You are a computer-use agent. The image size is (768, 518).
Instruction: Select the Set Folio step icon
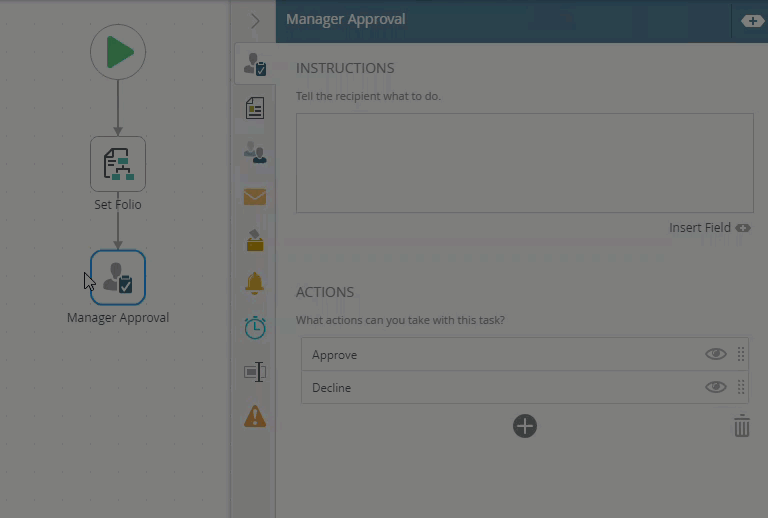click(x=118, y=164)
